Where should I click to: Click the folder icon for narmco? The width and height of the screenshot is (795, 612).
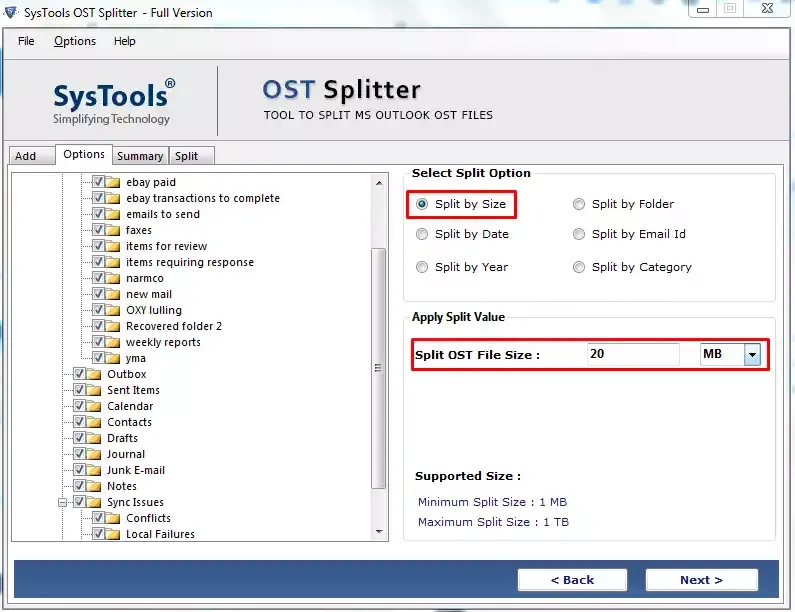113,278
